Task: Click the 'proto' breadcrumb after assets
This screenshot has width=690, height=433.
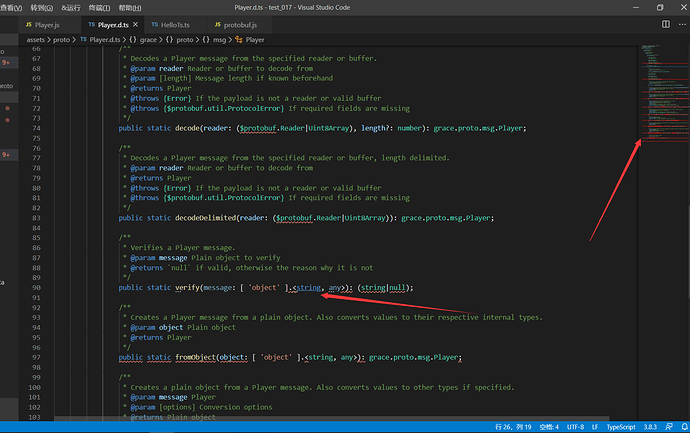Action: (62, 40)
